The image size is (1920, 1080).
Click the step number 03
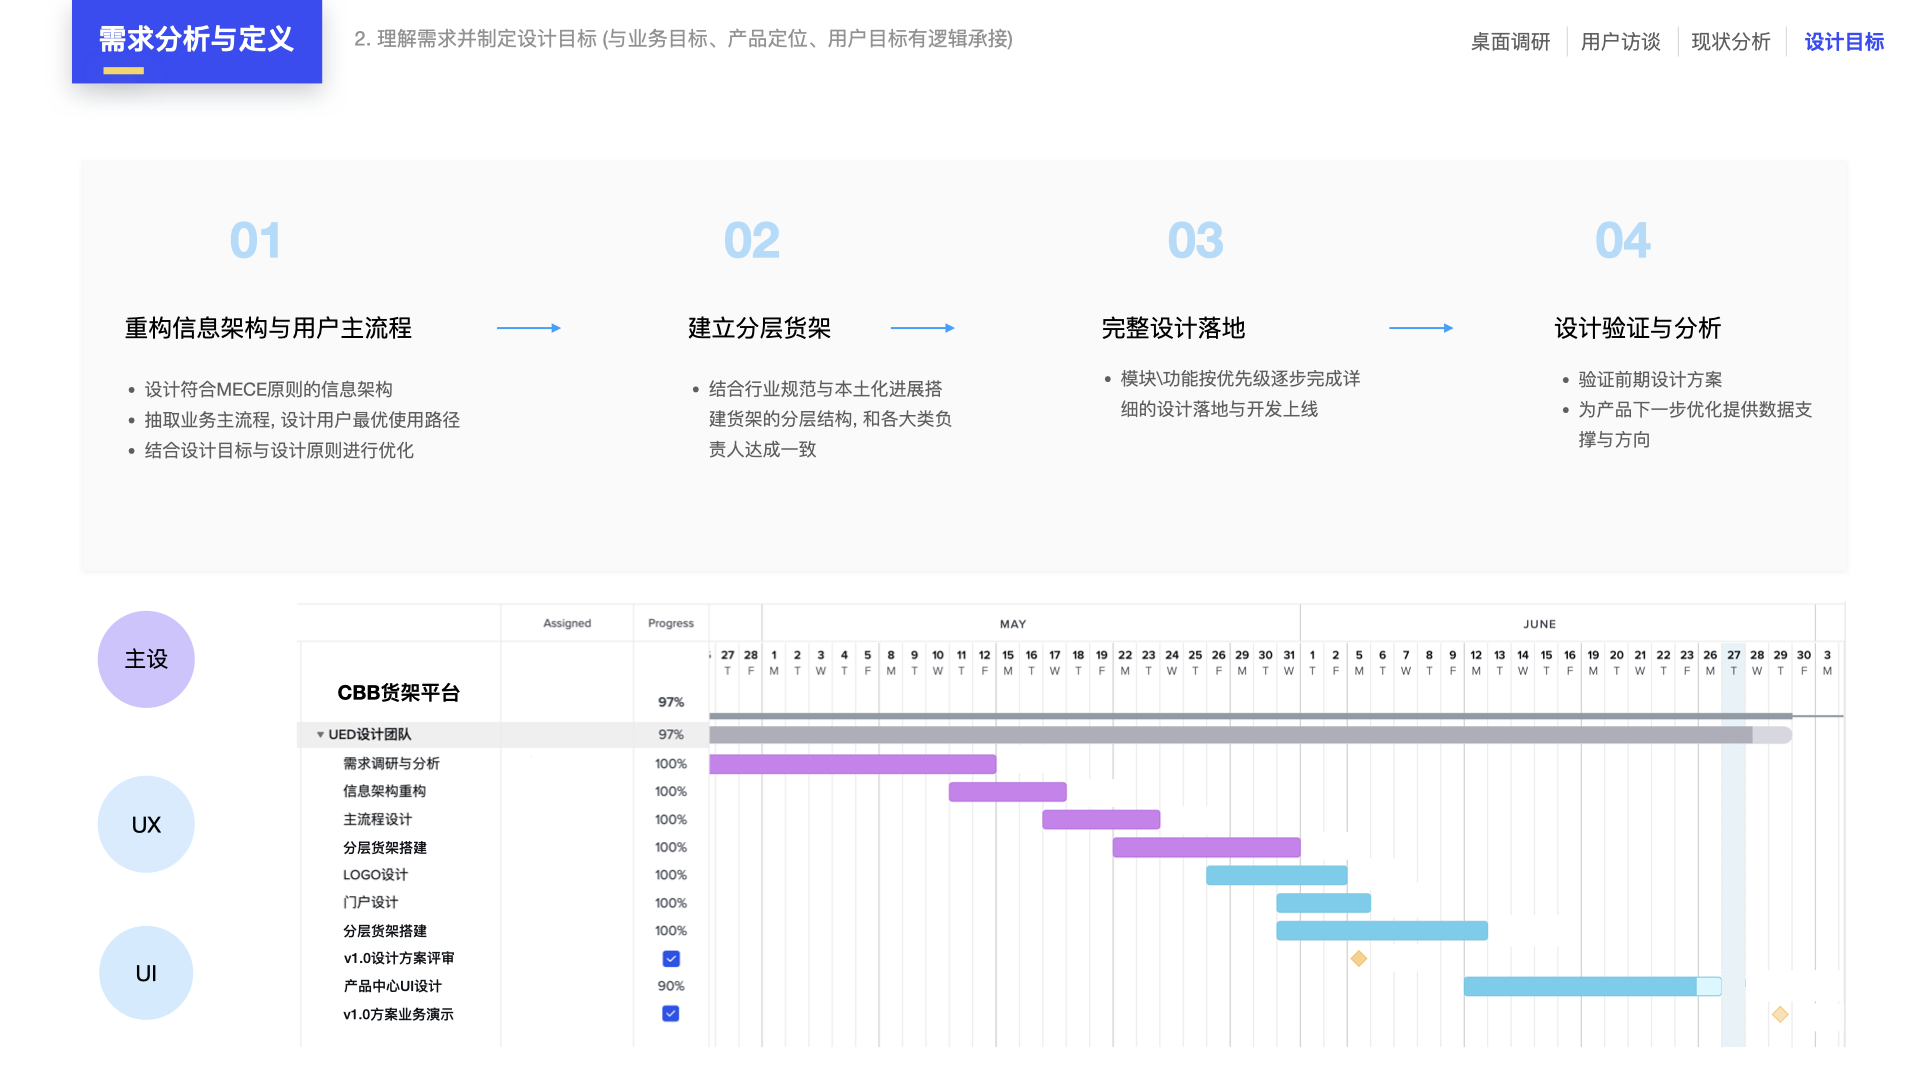1196,241
